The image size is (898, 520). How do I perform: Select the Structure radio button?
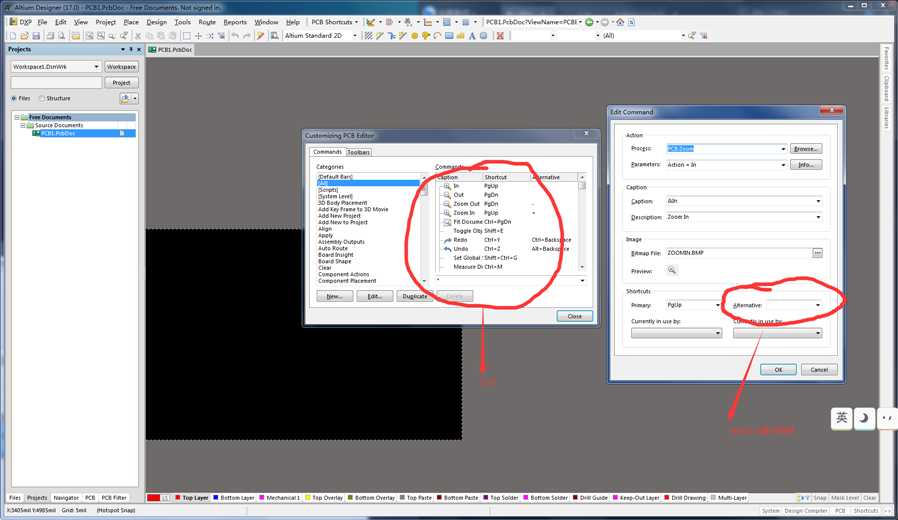click(x=42, y=99)
